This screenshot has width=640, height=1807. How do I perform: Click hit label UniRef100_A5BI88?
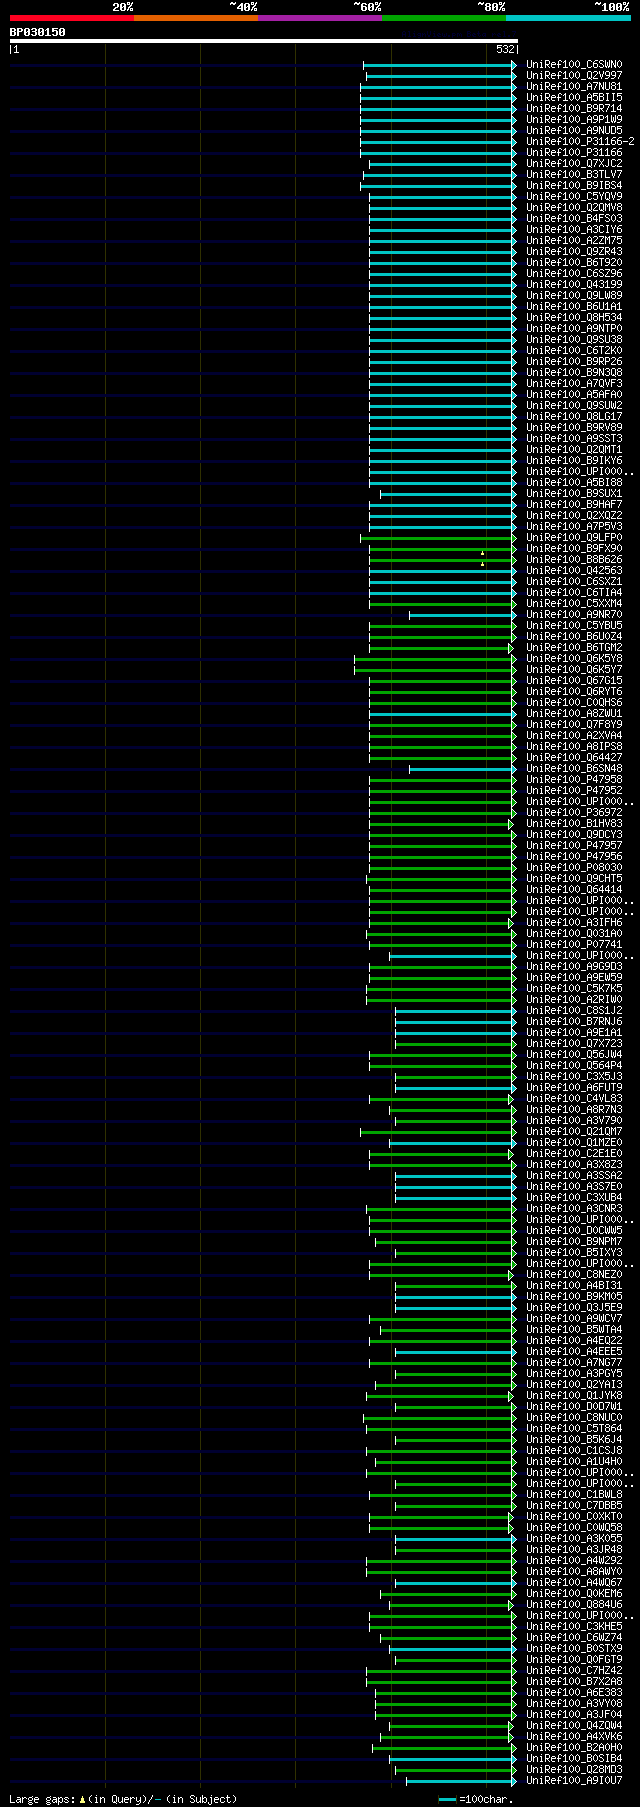(x=574, y=483)
